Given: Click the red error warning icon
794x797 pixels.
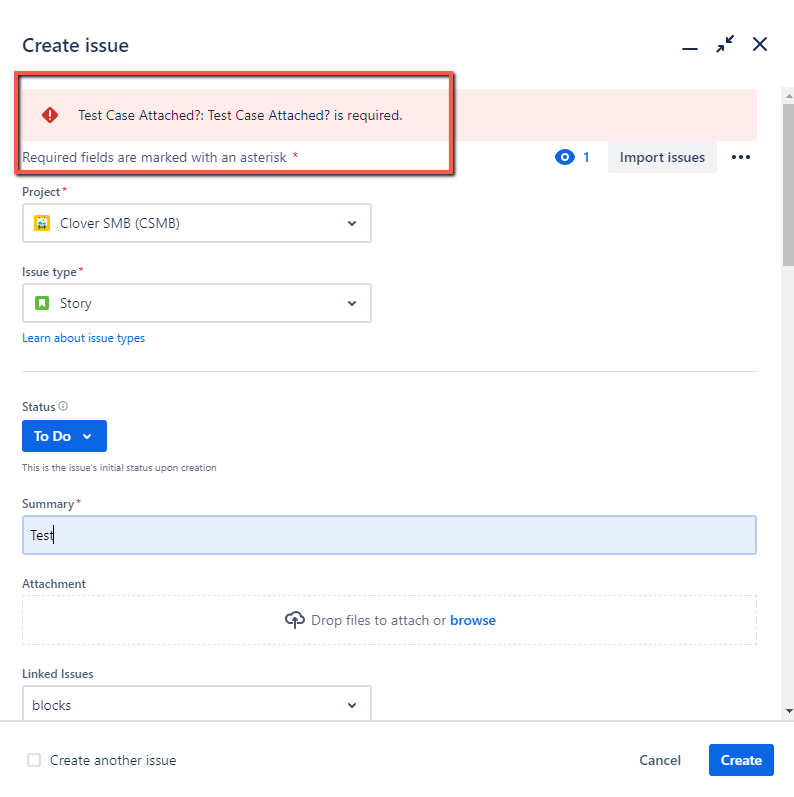Looking at the screenshot, I should pyautogui.click(x=50, y=115).
